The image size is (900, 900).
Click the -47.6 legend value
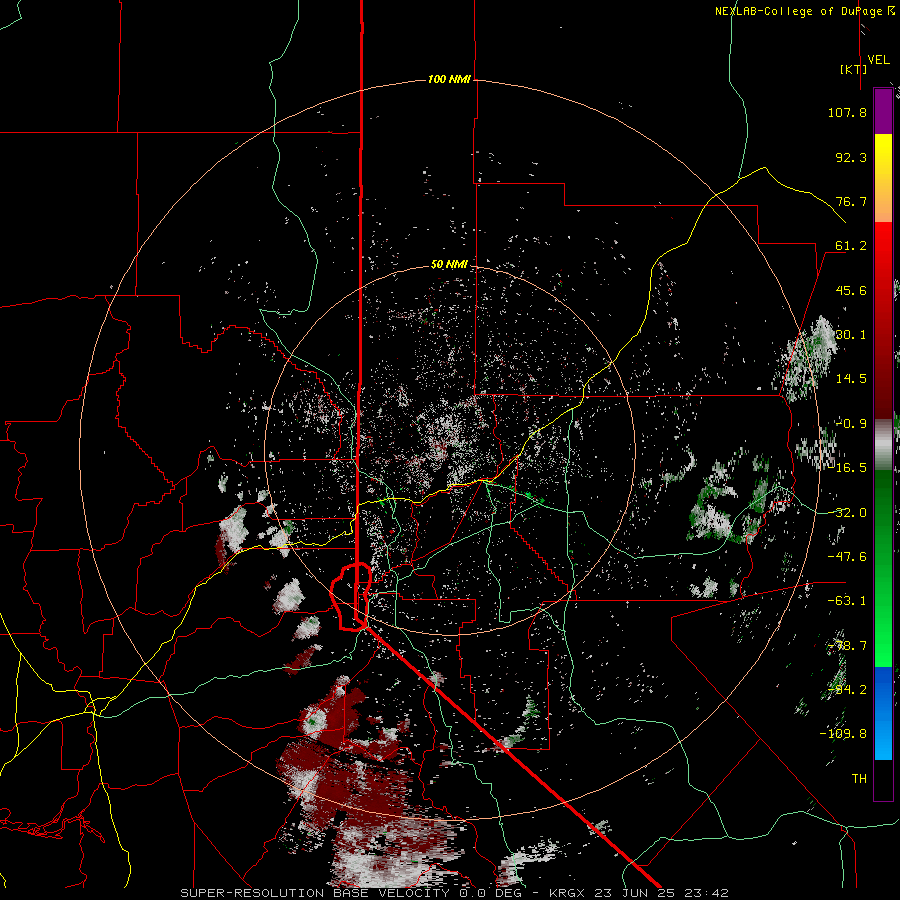[x=847, y=557]
